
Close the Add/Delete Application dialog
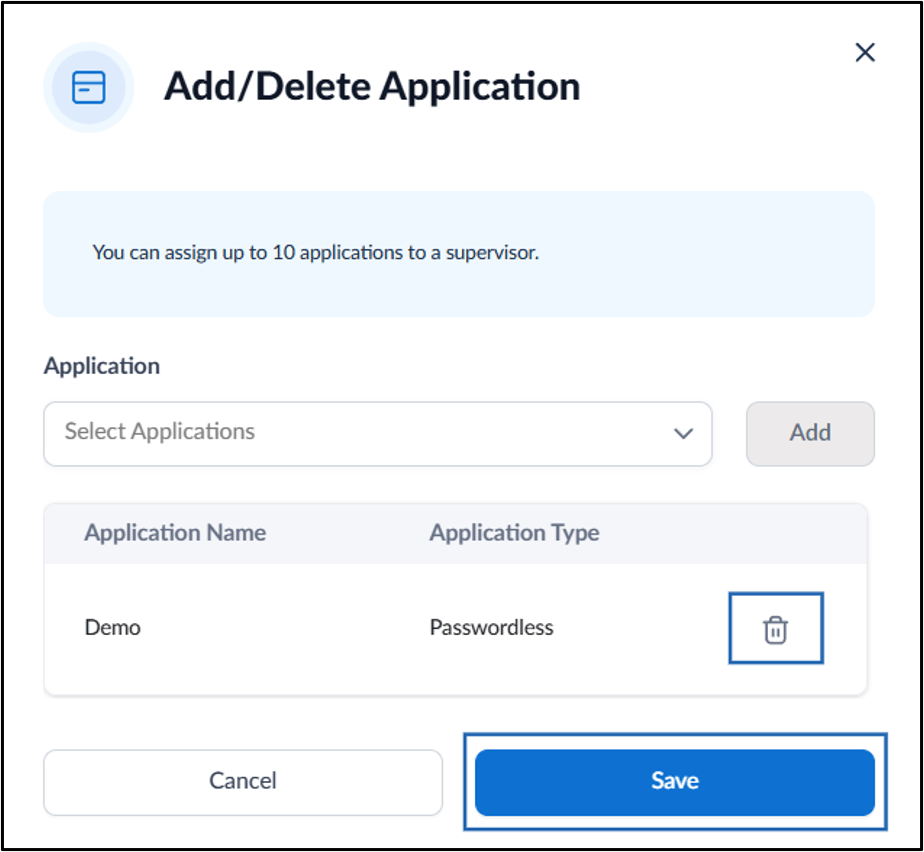point(864,52)
